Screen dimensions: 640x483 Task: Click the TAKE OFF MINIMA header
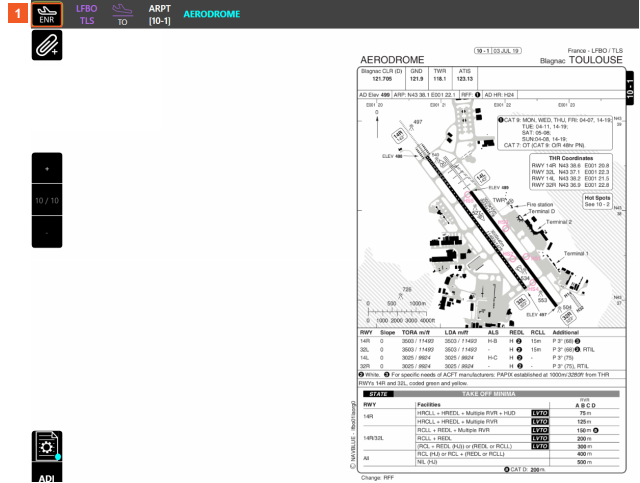[488, 394]
